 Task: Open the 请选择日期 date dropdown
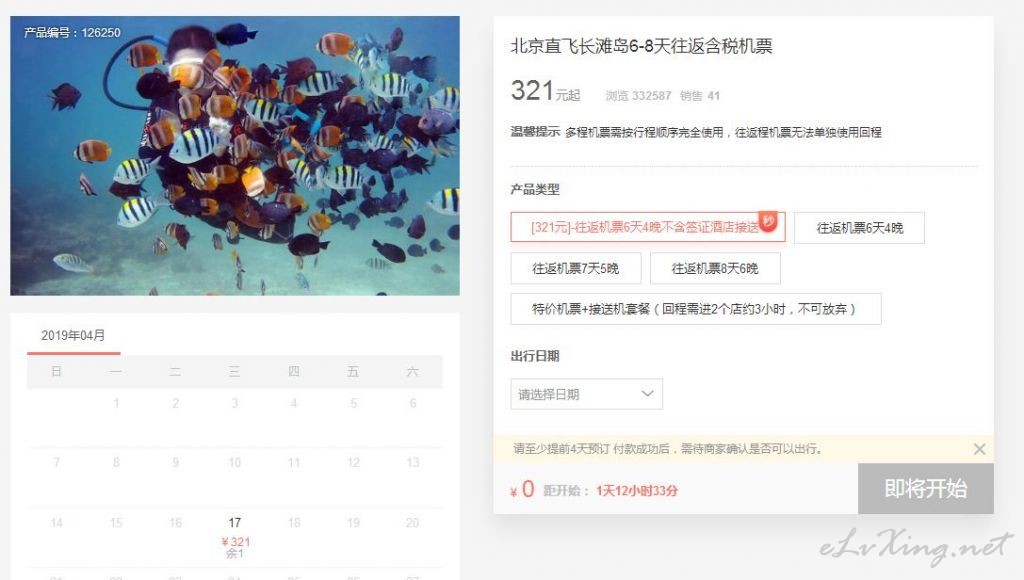point(586,394)
